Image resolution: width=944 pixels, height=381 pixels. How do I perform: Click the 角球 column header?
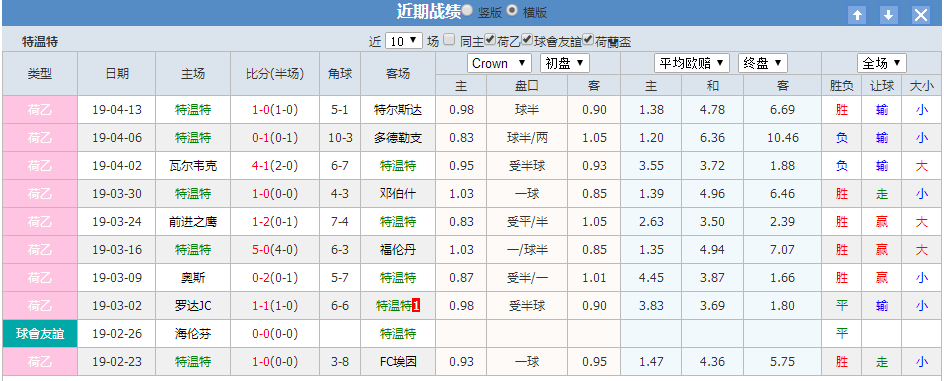[340, 74]
